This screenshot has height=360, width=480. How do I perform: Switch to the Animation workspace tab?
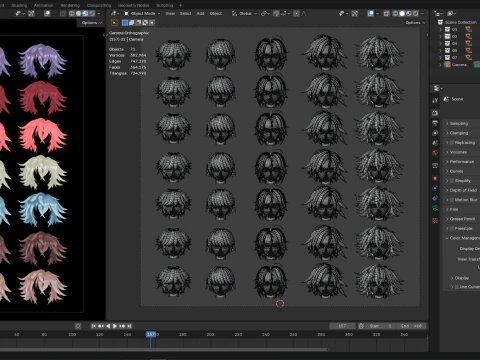click(43, 5)
